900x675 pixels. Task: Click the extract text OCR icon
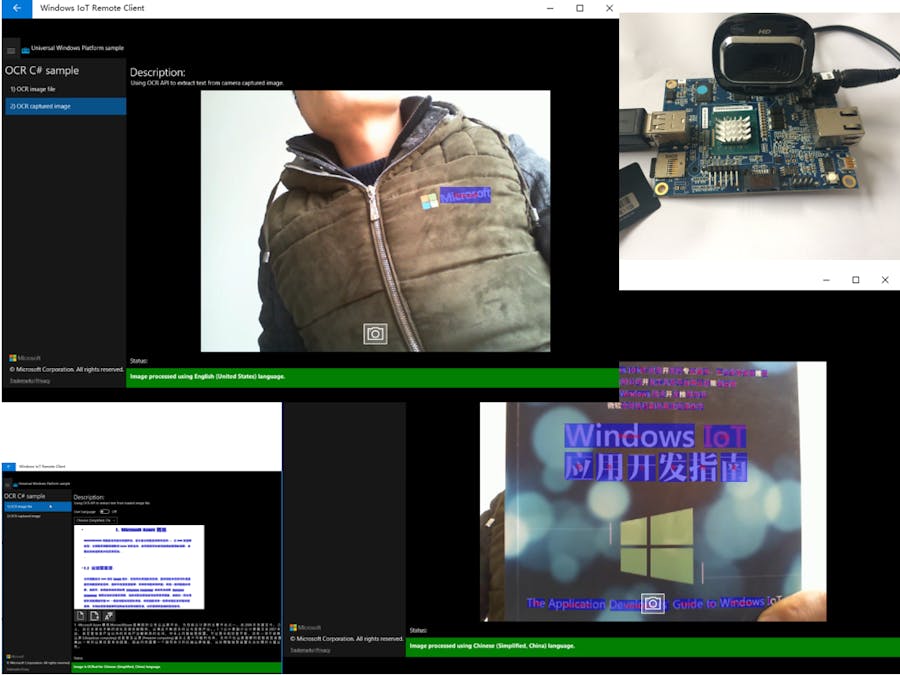tap(109, 615)
